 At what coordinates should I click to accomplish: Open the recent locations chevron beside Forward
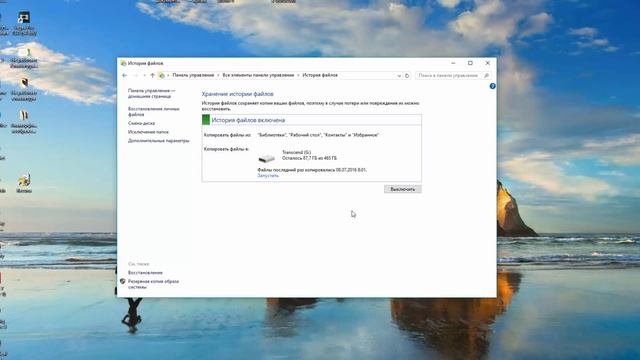click(144, 76)
